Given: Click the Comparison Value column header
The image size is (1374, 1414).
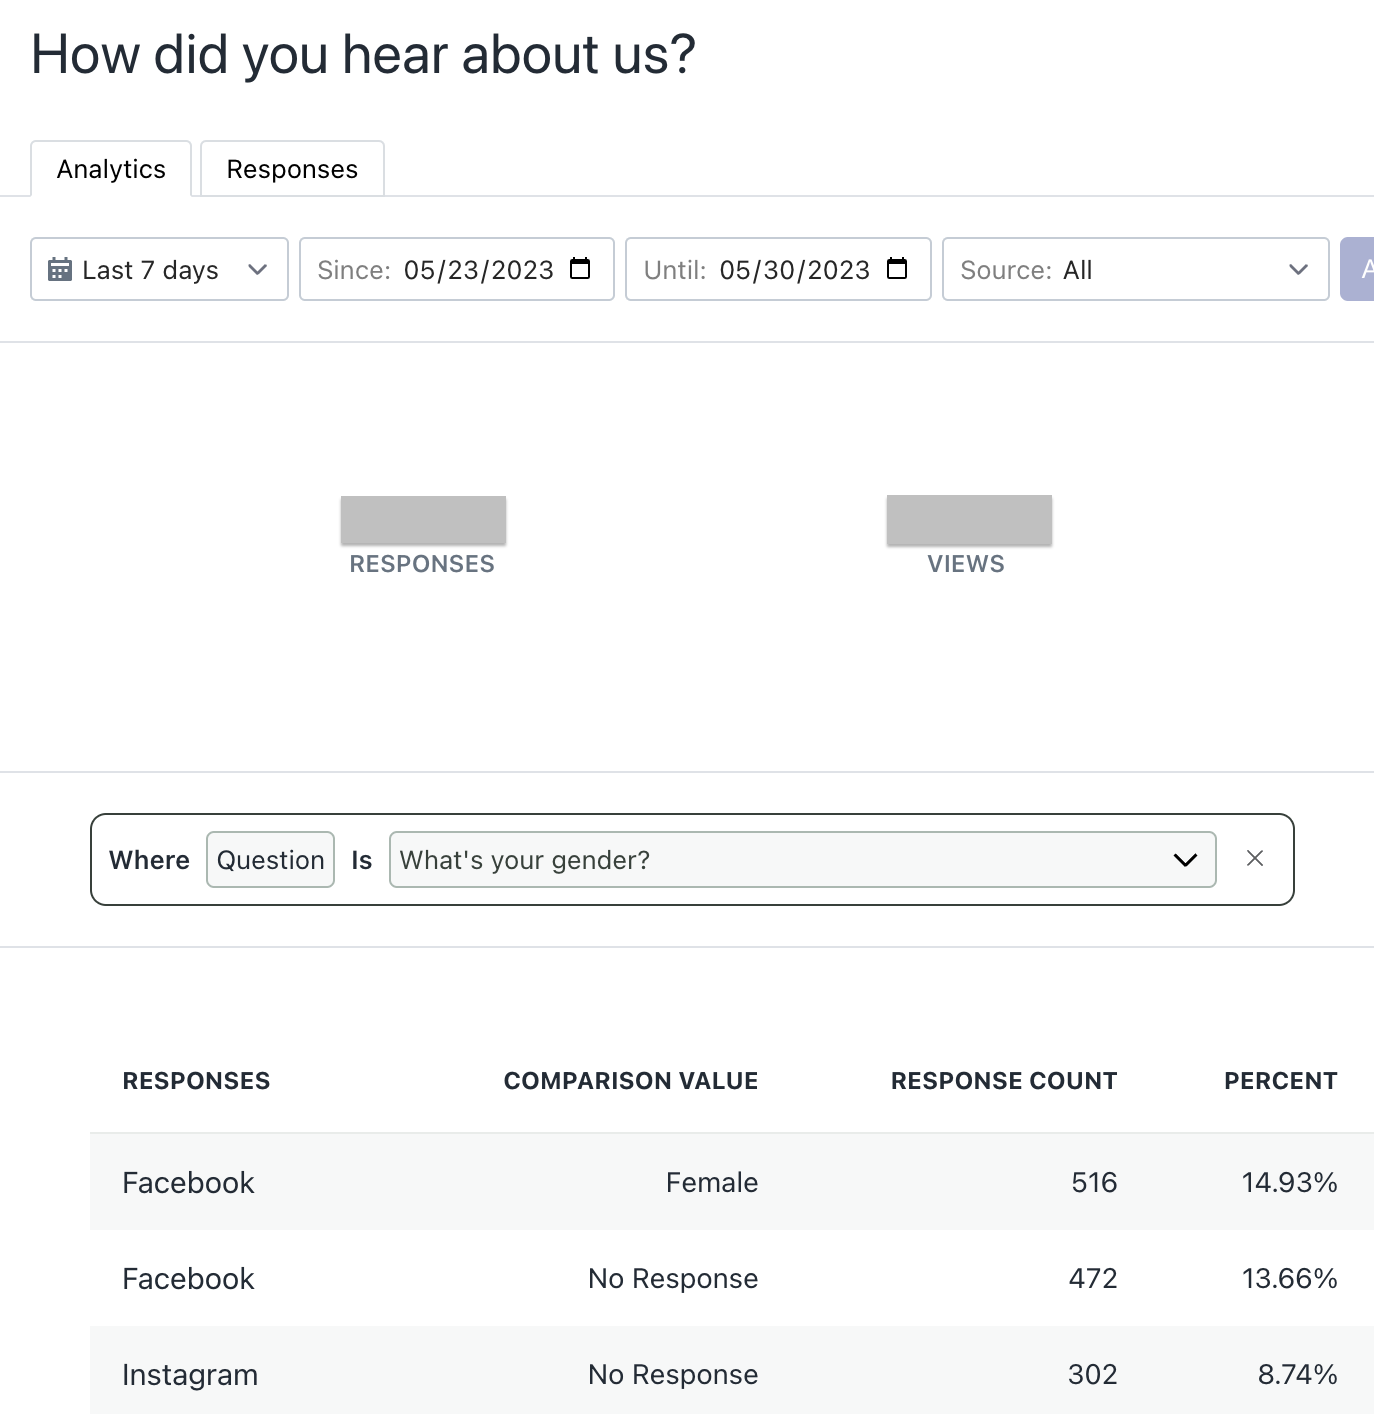Looking at the screenshot, I should (630, 1081).
